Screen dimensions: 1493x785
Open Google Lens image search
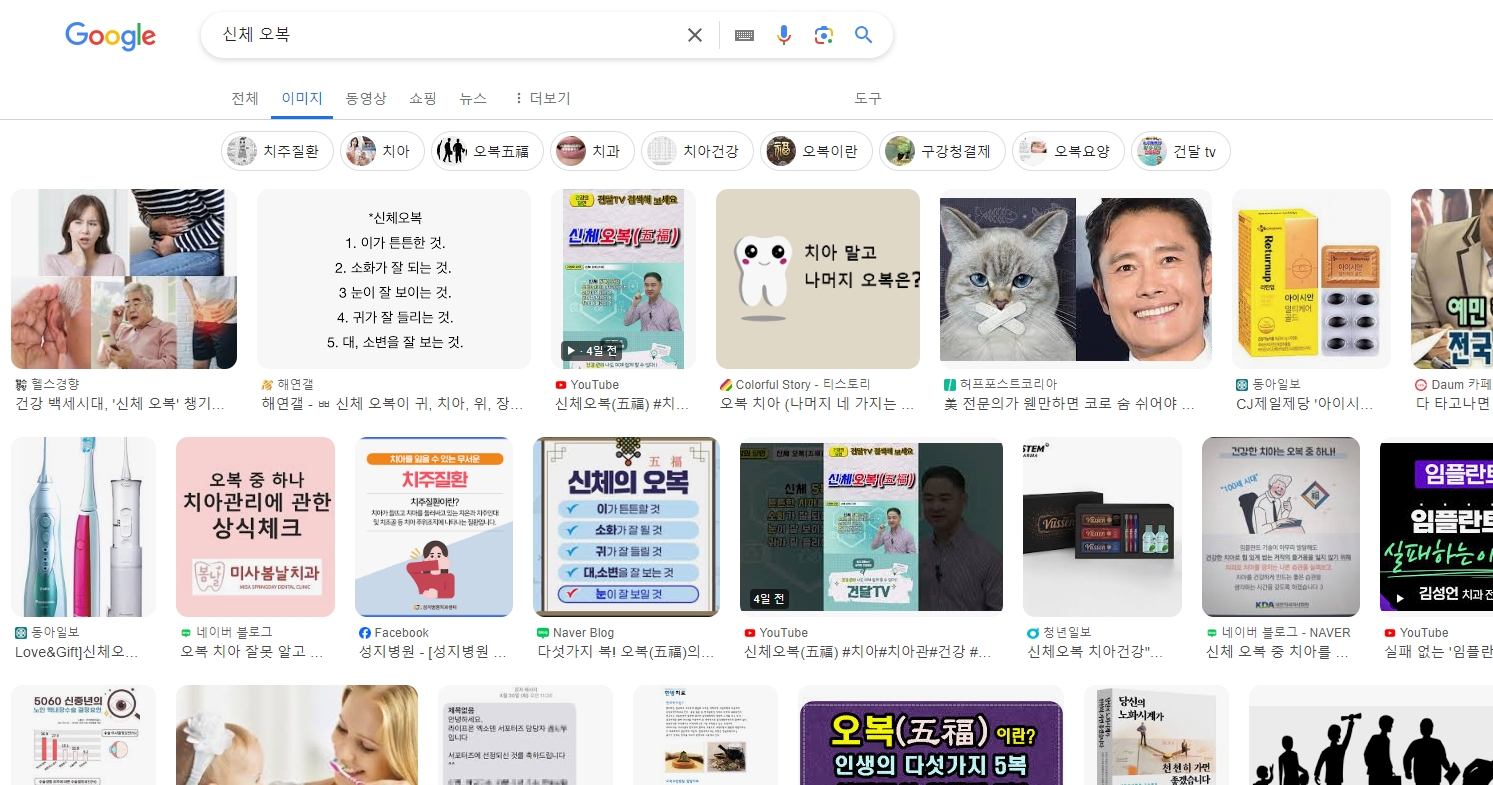823,34
